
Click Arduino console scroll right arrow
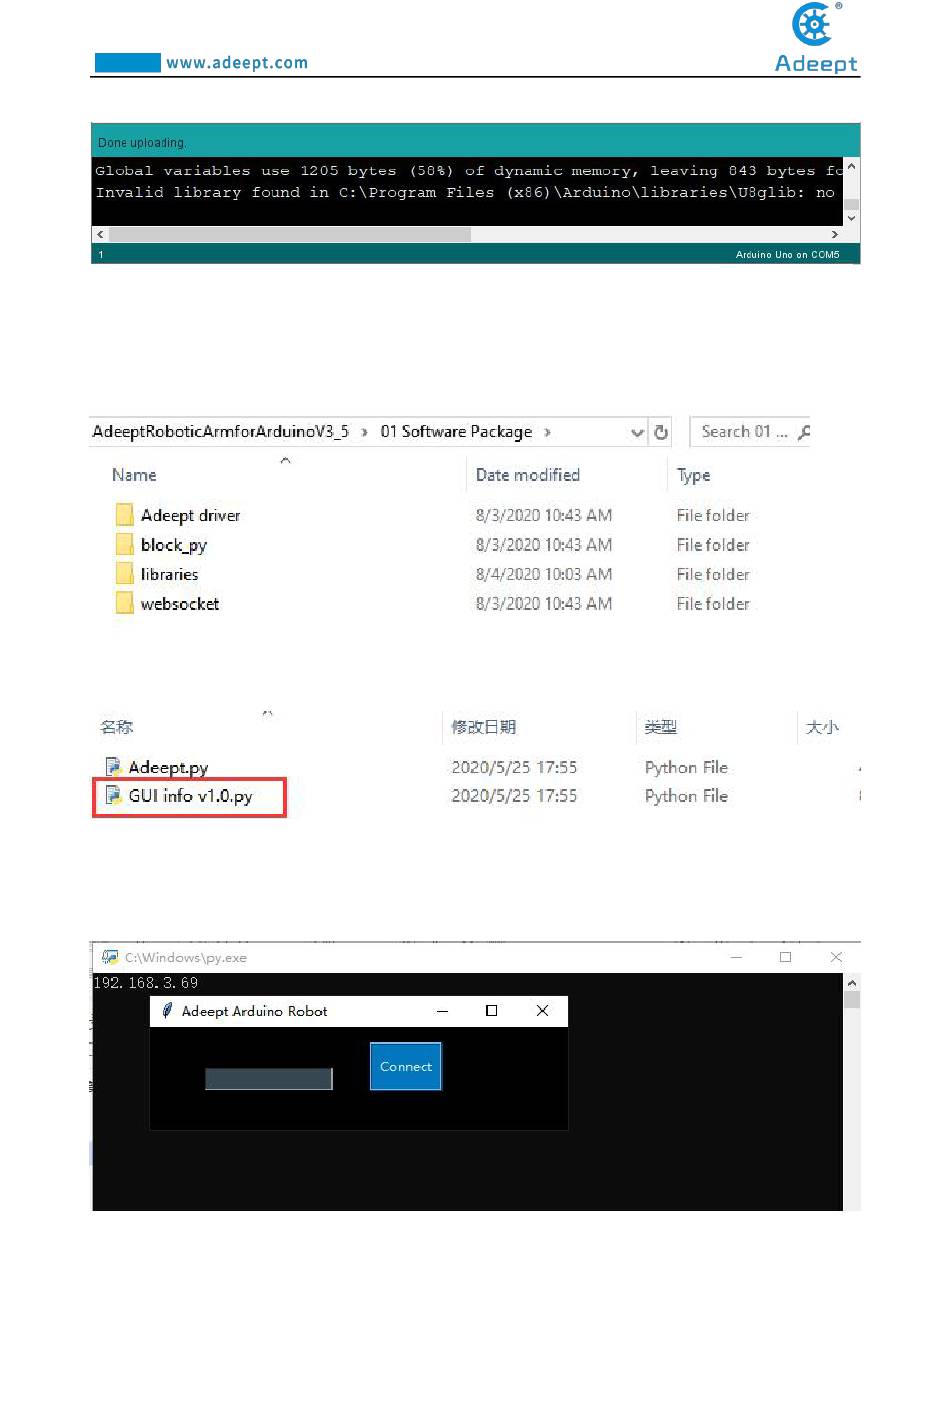[x=835, y=234]
